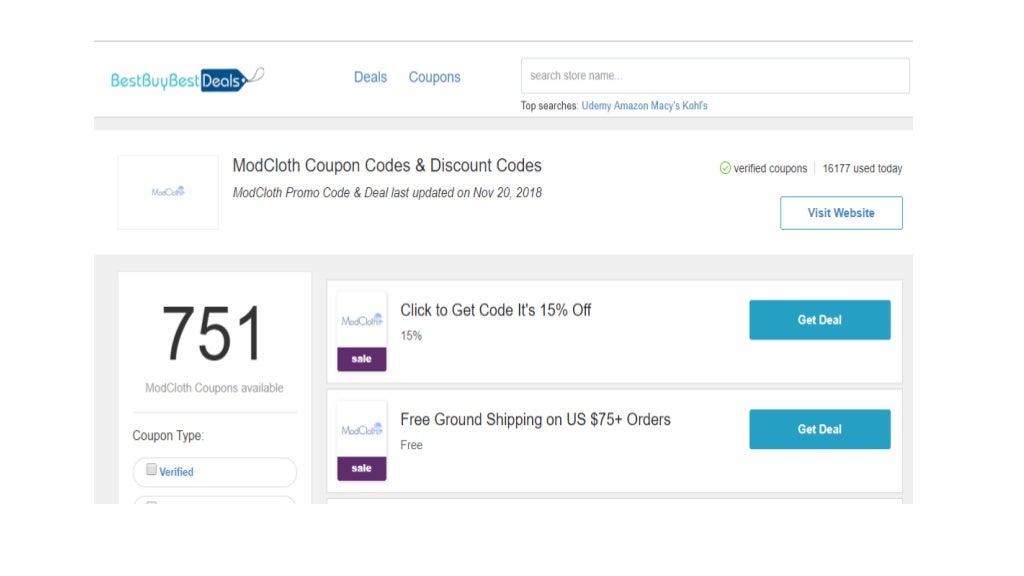Image resolution: width=1024 pixels, height=576 pixels.
Task: Open the Udemy top search link
Action: (596, 106)
